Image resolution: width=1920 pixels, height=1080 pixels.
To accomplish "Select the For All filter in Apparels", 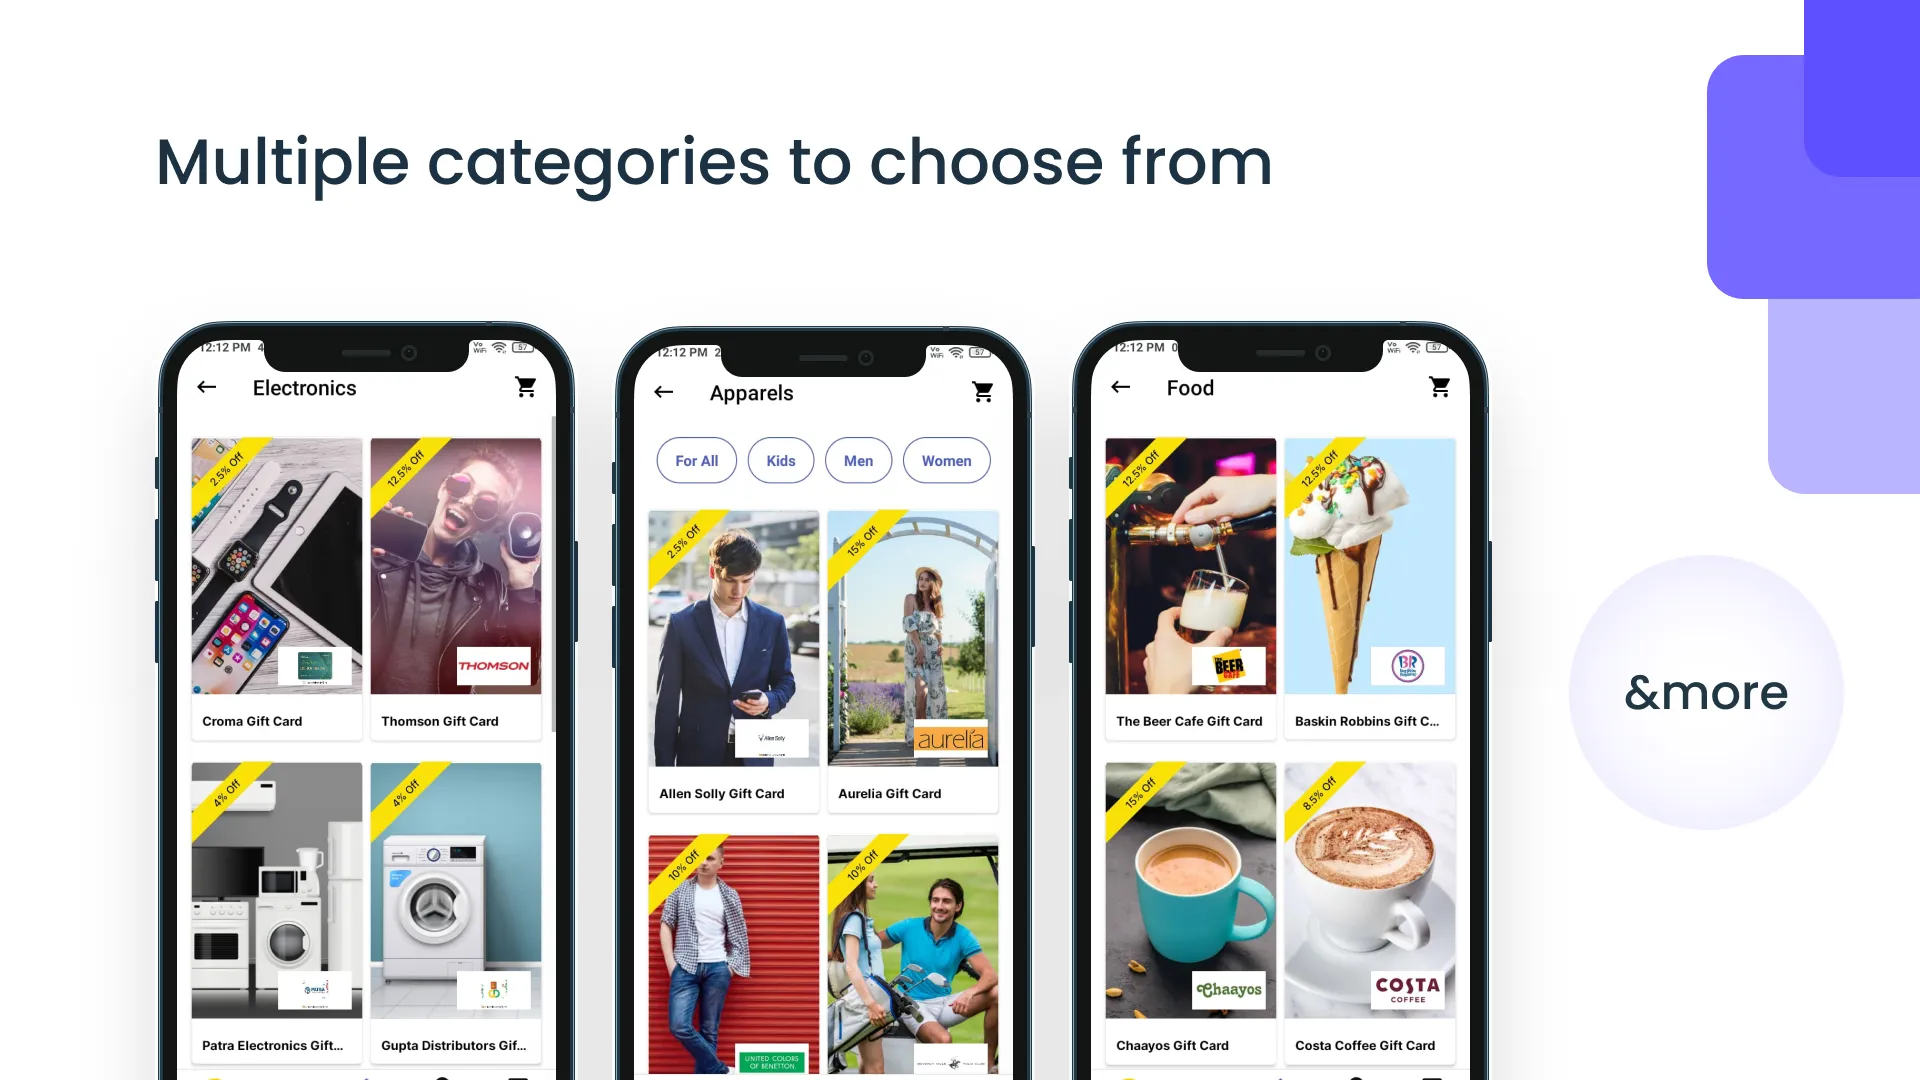I will [x=696, y=460].
